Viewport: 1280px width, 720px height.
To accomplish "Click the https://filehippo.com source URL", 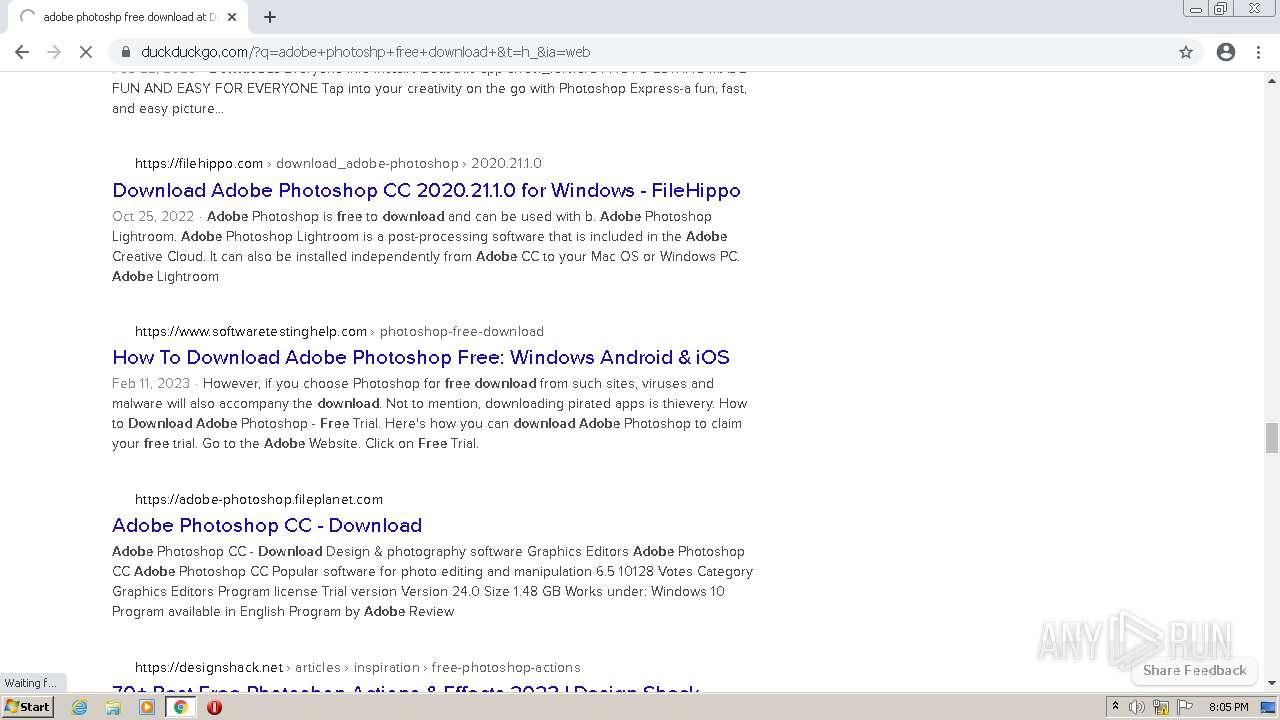I will pyautogui.click(x=199, y=163).
